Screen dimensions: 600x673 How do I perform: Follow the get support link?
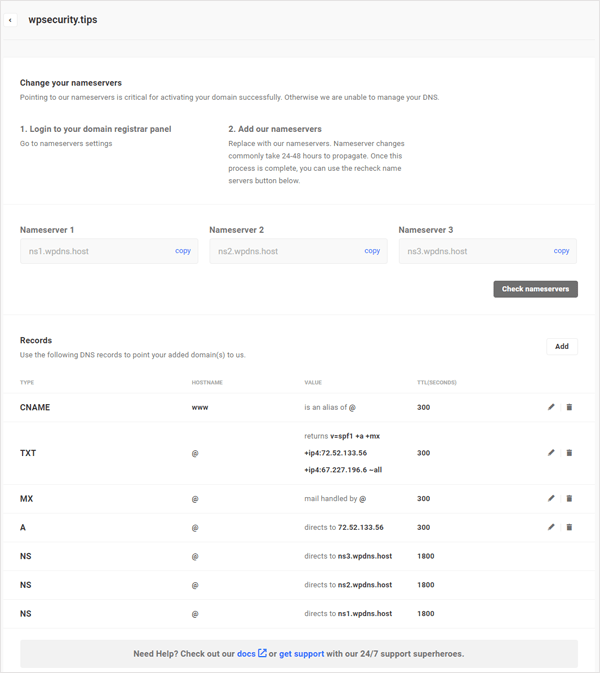(x=301, y=654)
